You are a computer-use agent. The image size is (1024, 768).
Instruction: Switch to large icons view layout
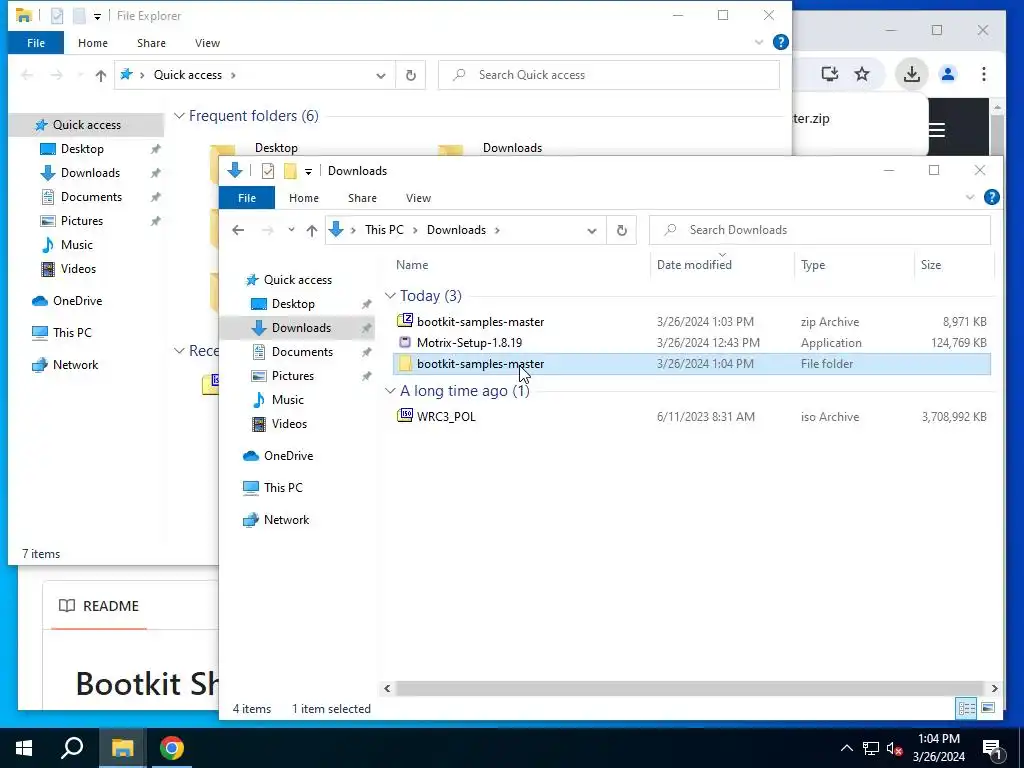pyautogui.click(x=987, y=708)
